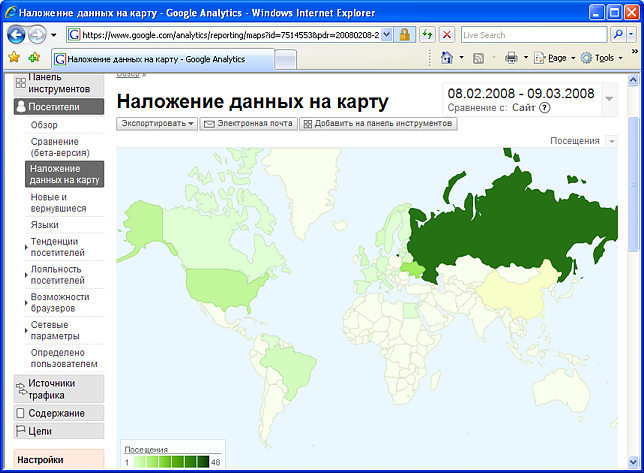Click the Add to Favorites icon
The width and height of the screenshot is (644, 473).
[34, 57]
